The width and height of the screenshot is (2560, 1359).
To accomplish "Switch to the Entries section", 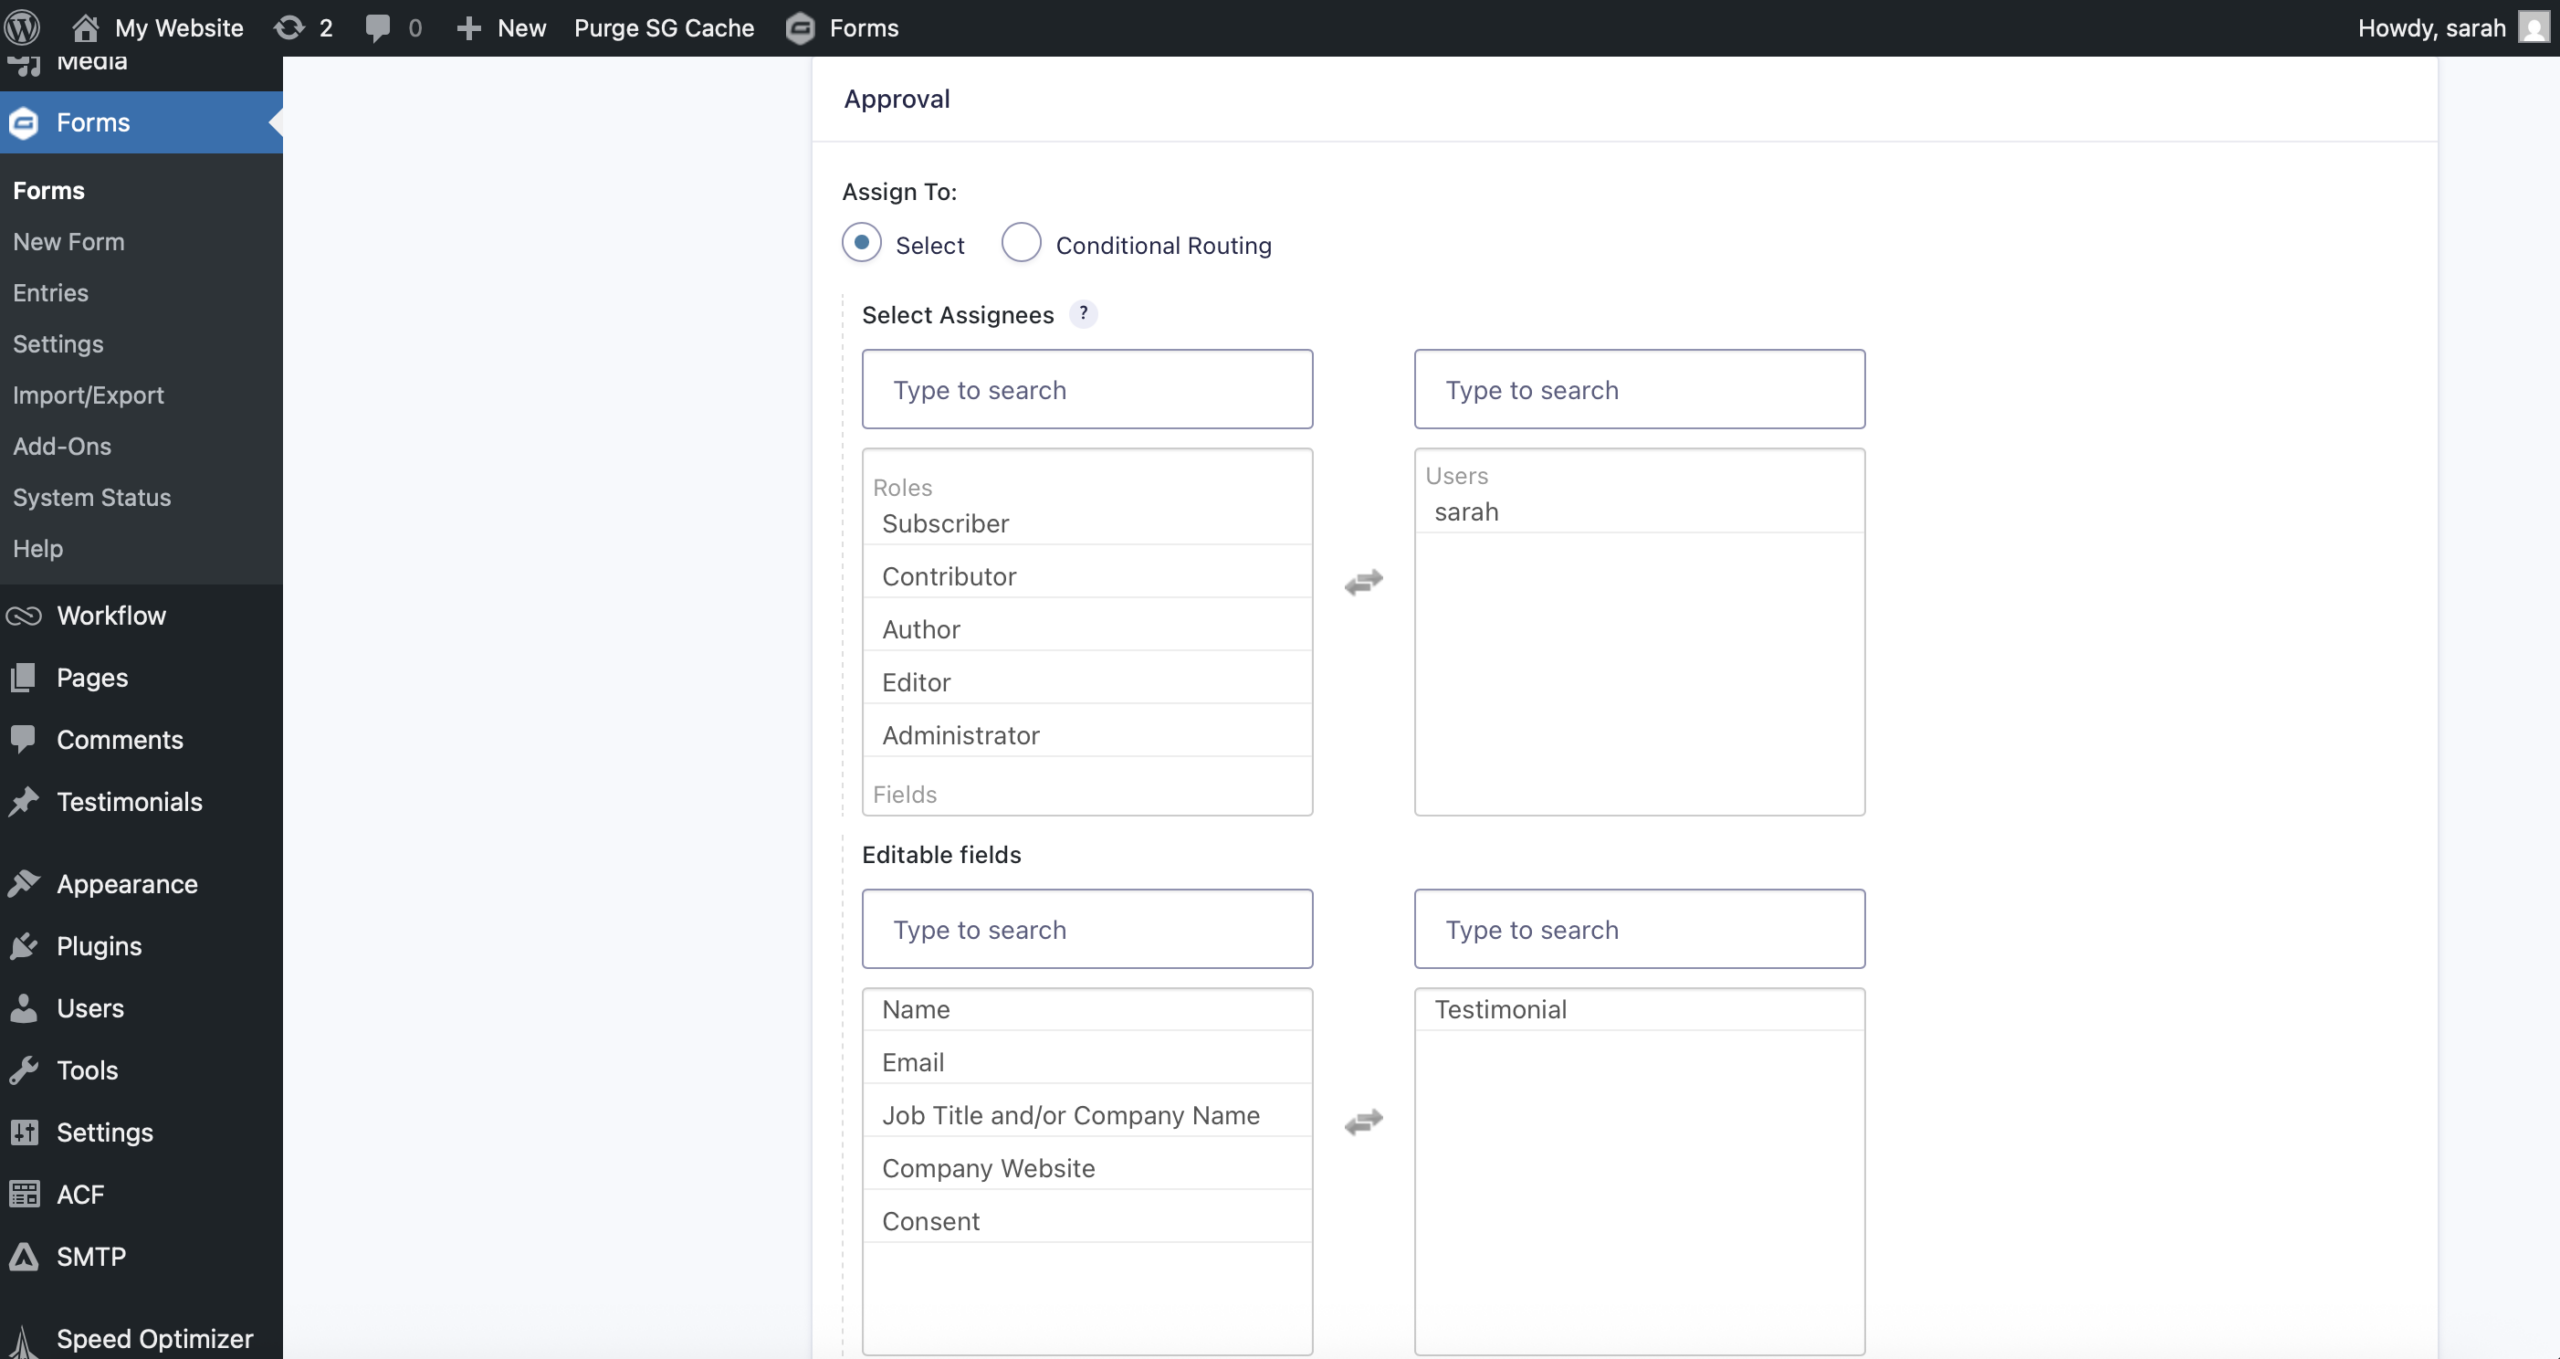I will point(51,292).
